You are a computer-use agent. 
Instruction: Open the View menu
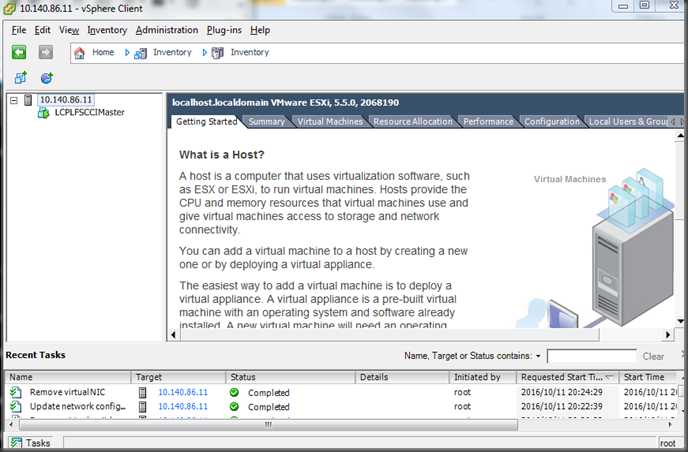click(x=69, y=30)
